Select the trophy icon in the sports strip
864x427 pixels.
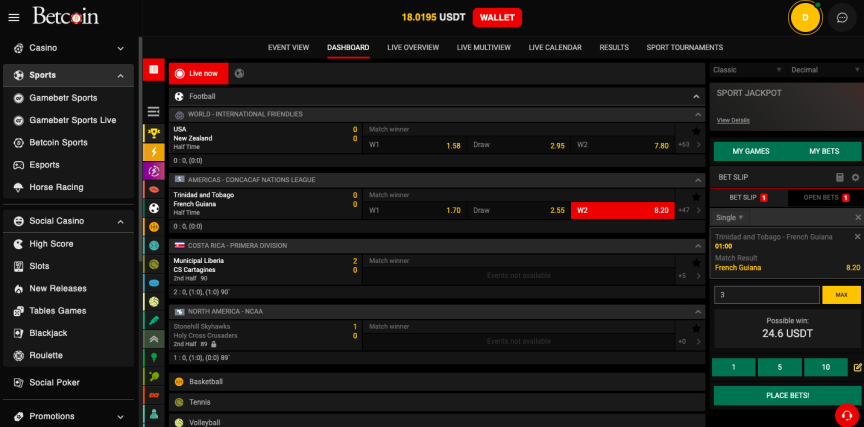pyautogui.click(x=154, y=132)
